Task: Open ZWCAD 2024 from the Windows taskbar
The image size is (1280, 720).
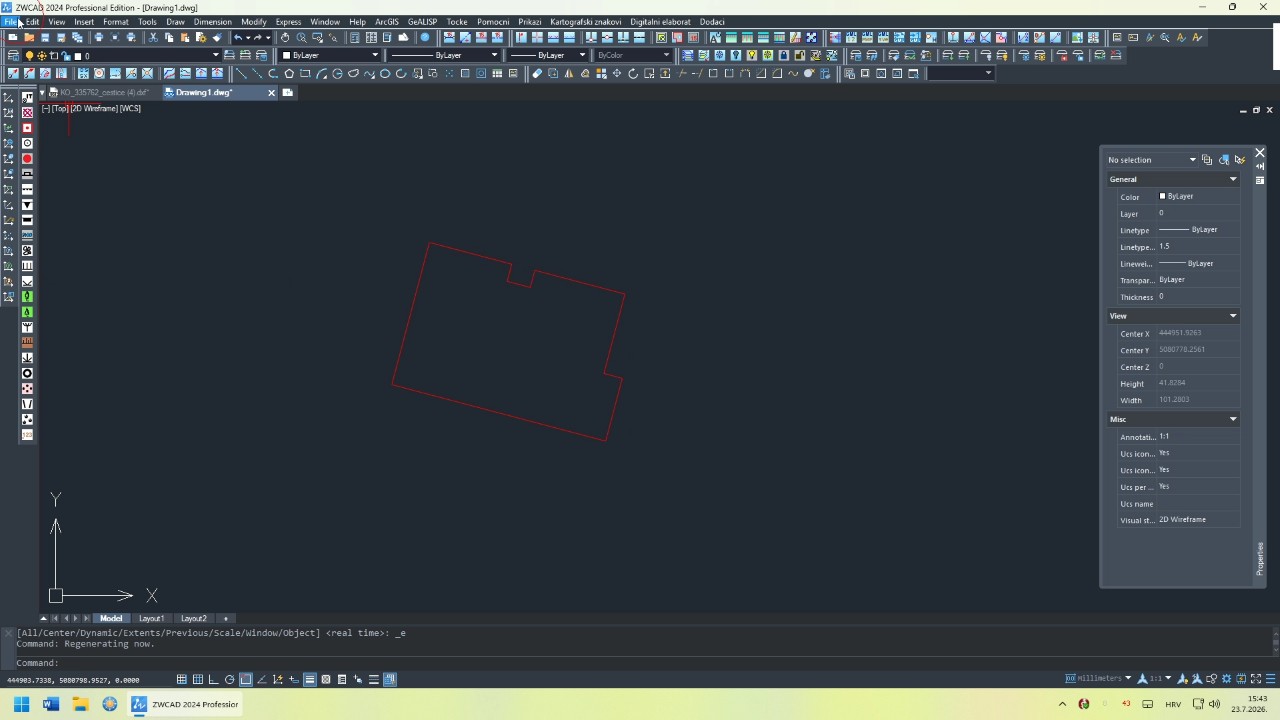Action: pos(186,704)
